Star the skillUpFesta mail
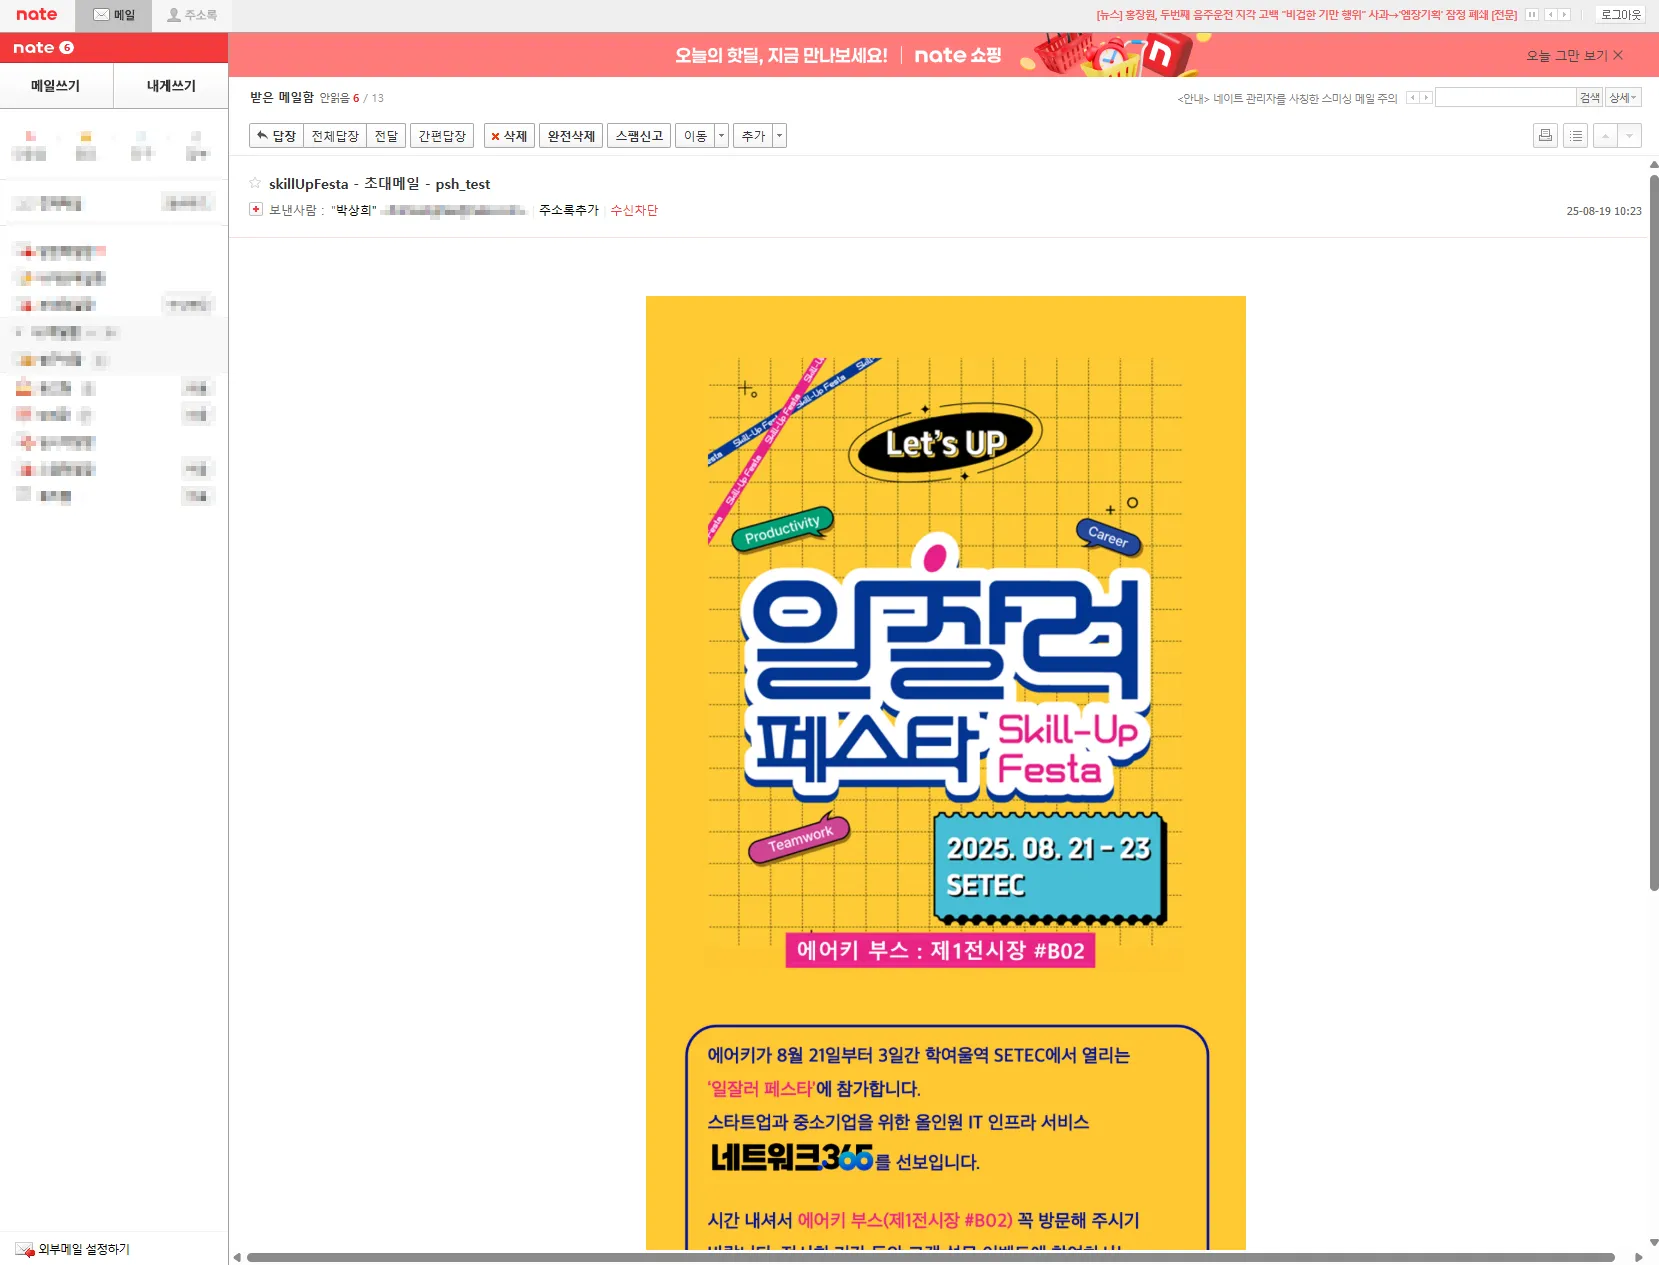1659x1265 pixels. point(255,183)
